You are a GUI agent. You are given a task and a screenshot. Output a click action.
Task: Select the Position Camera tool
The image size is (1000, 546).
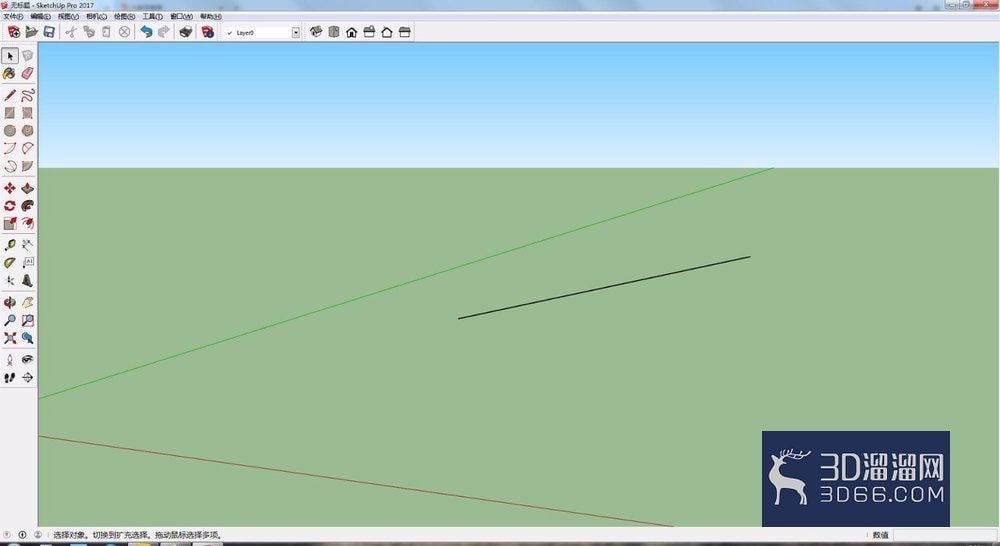[x=10, y=360]
